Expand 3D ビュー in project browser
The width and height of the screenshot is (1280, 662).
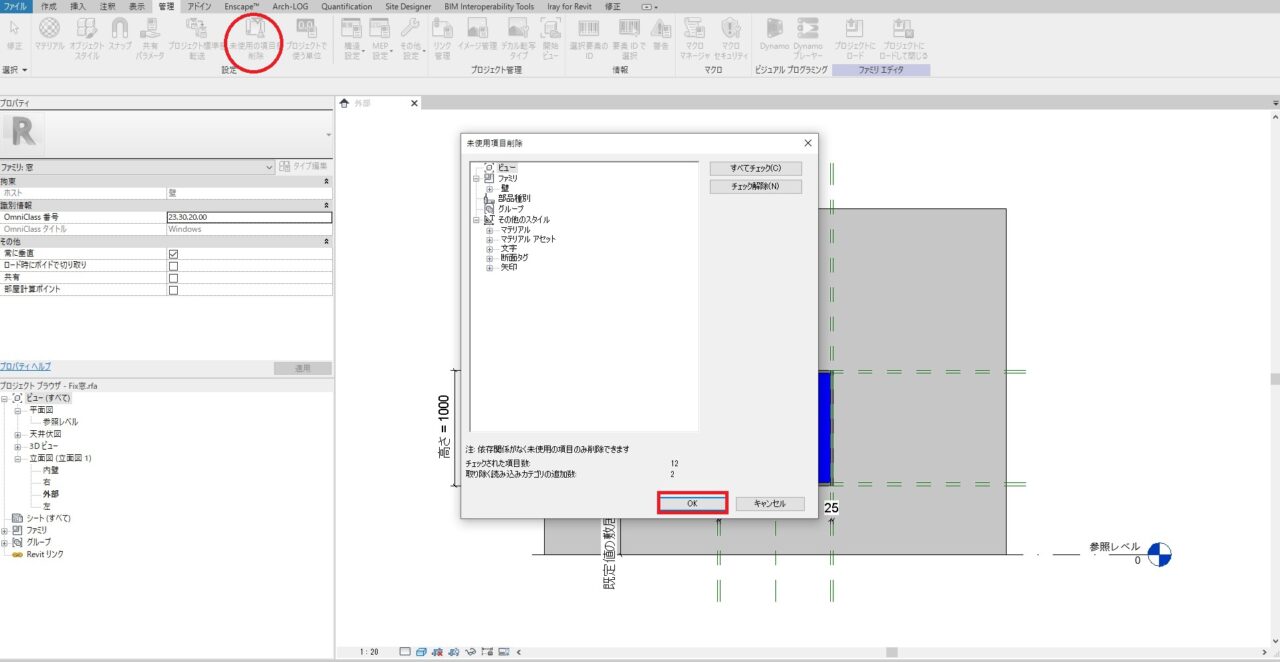pos(18,446)
